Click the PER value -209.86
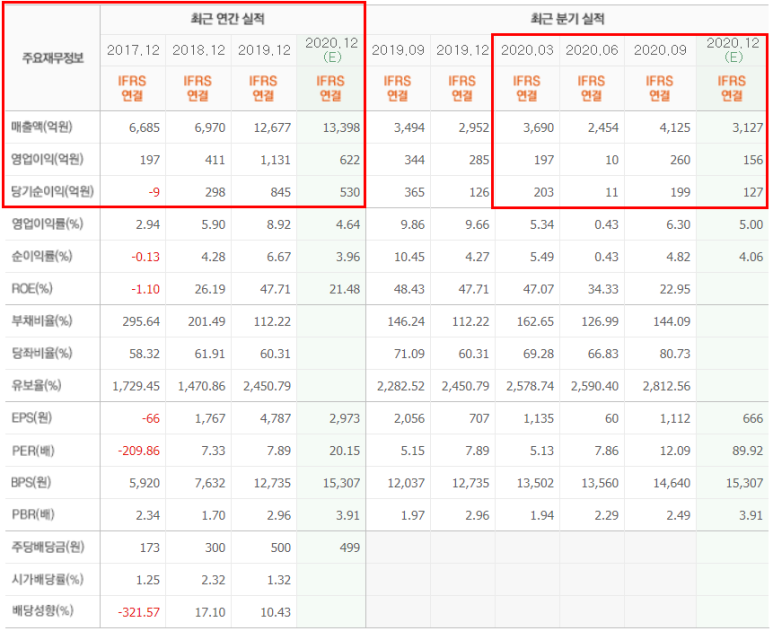 click(139, 451)
